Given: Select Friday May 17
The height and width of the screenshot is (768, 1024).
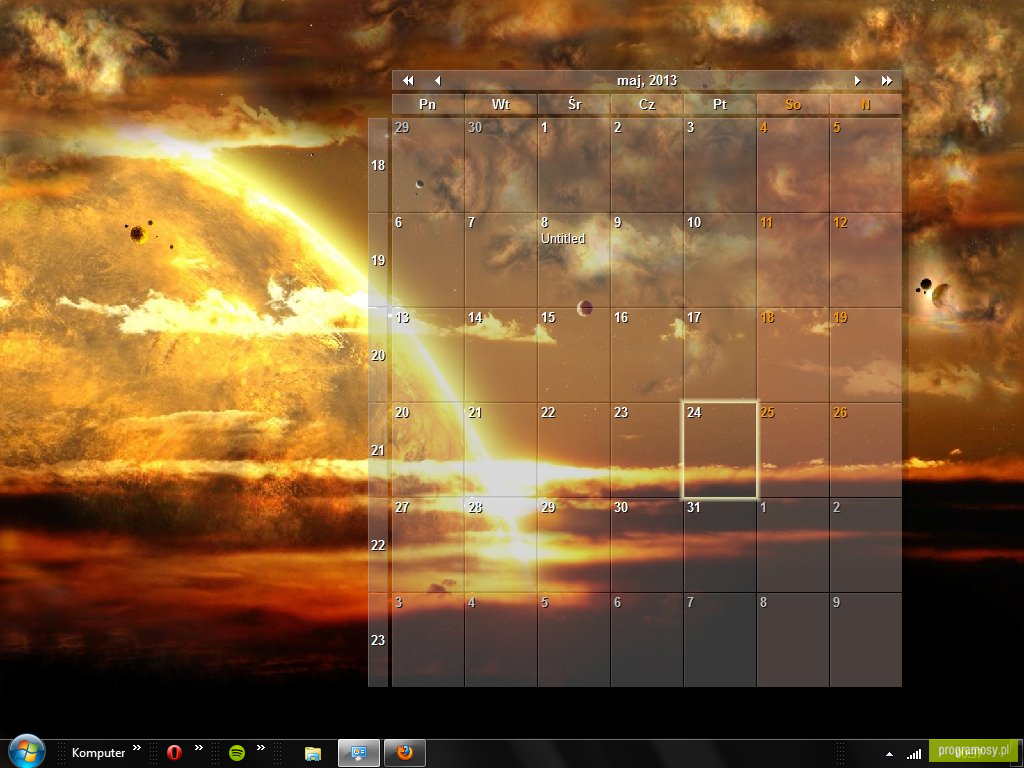Looking at the screenshot, I should pos(720,355).
